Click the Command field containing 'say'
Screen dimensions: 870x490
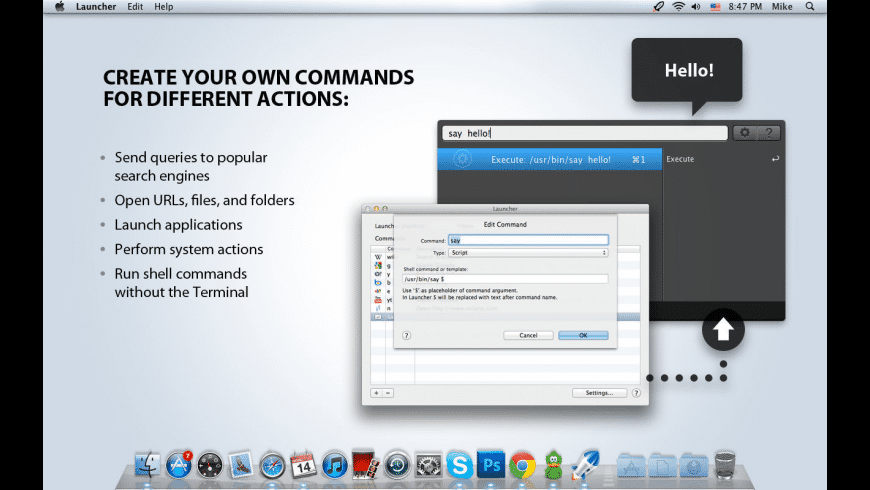tap(528, 240)
